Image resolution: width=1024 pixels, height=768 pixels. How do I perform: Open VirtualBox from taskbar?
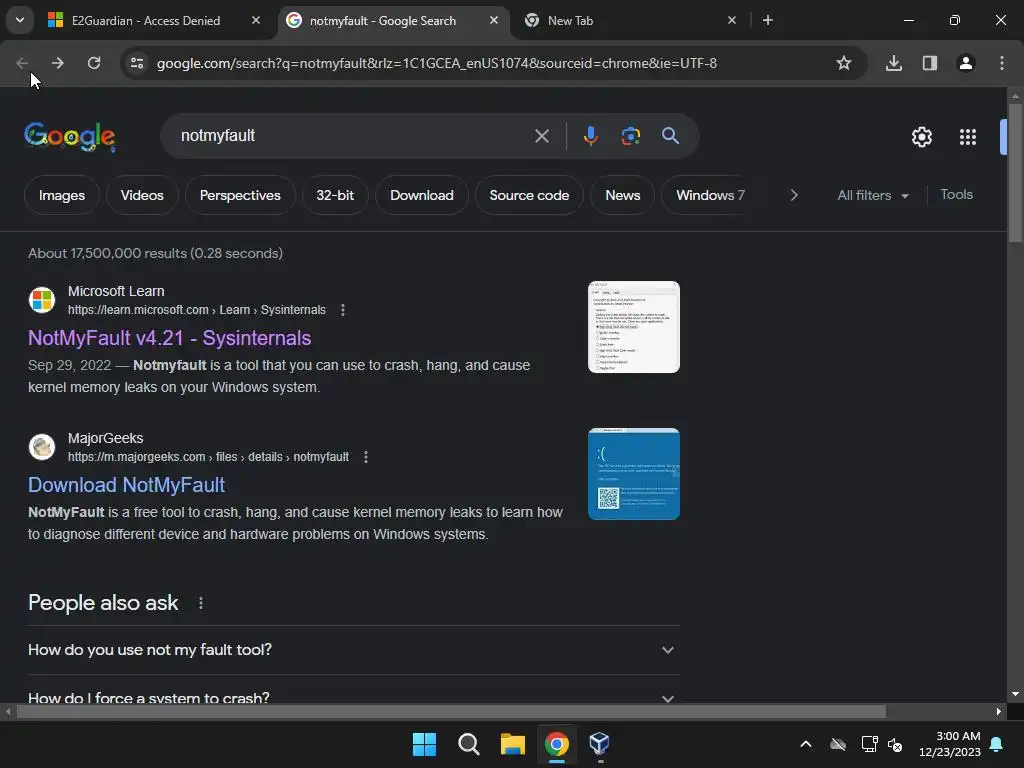click(x=599, y=744)
